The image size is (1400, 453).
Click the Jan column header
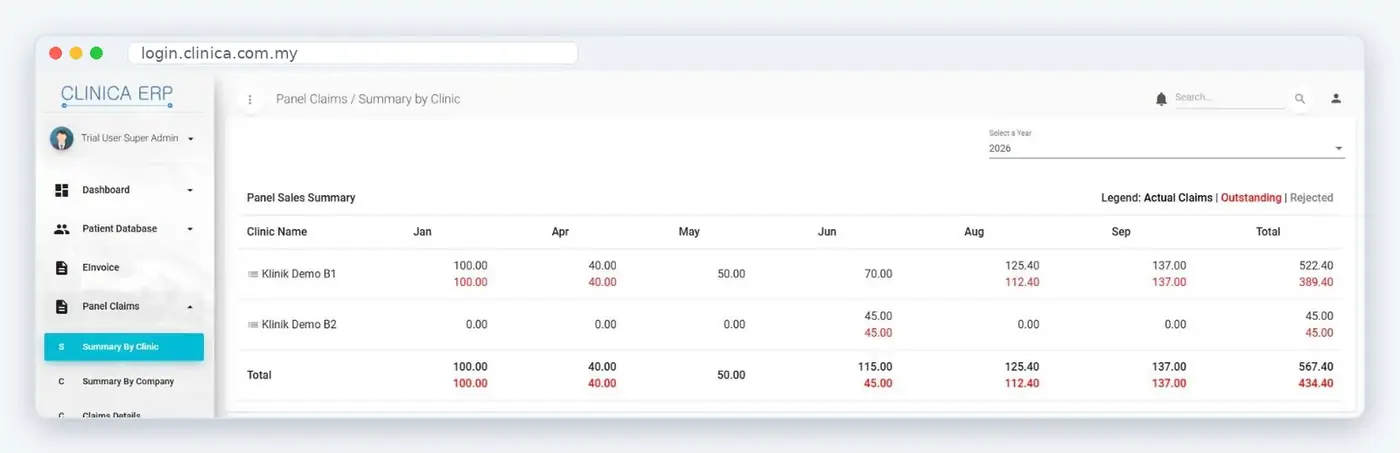pyautogui.click(x=422, y=232)
